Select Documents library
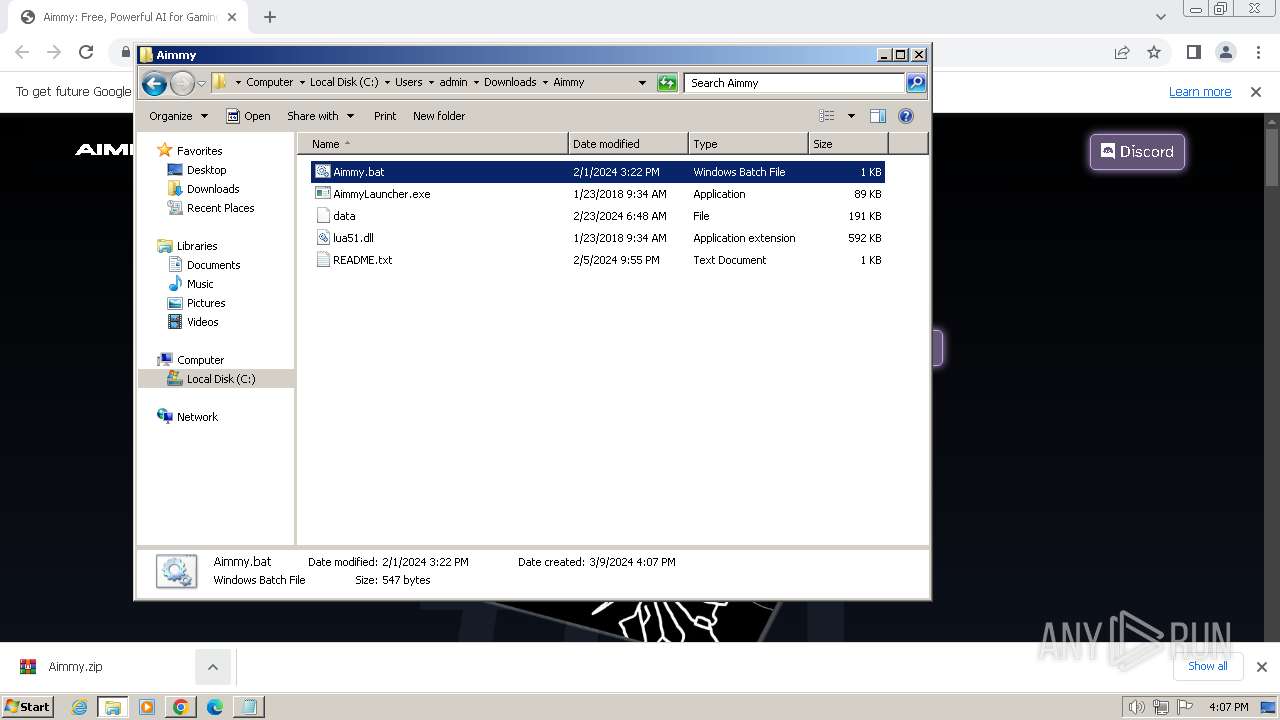Viewport: 1280px width, 720px height. click(x=213, y=265)
